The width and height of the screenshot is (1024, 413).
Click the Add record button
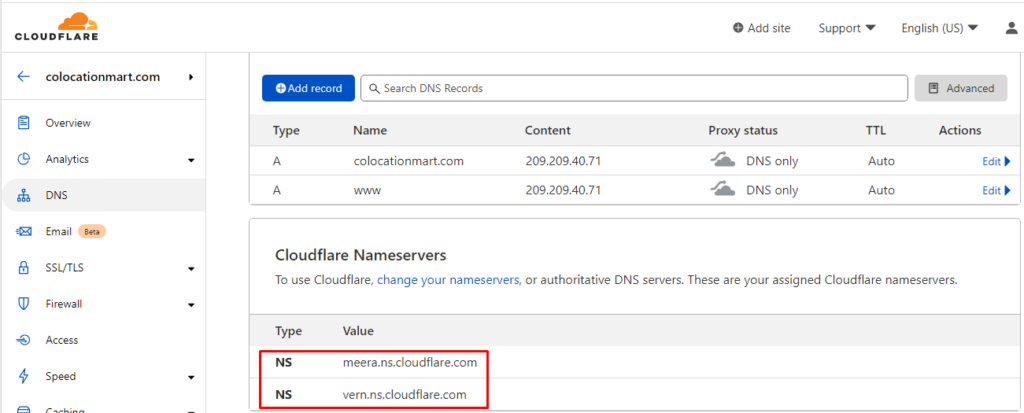308,88
